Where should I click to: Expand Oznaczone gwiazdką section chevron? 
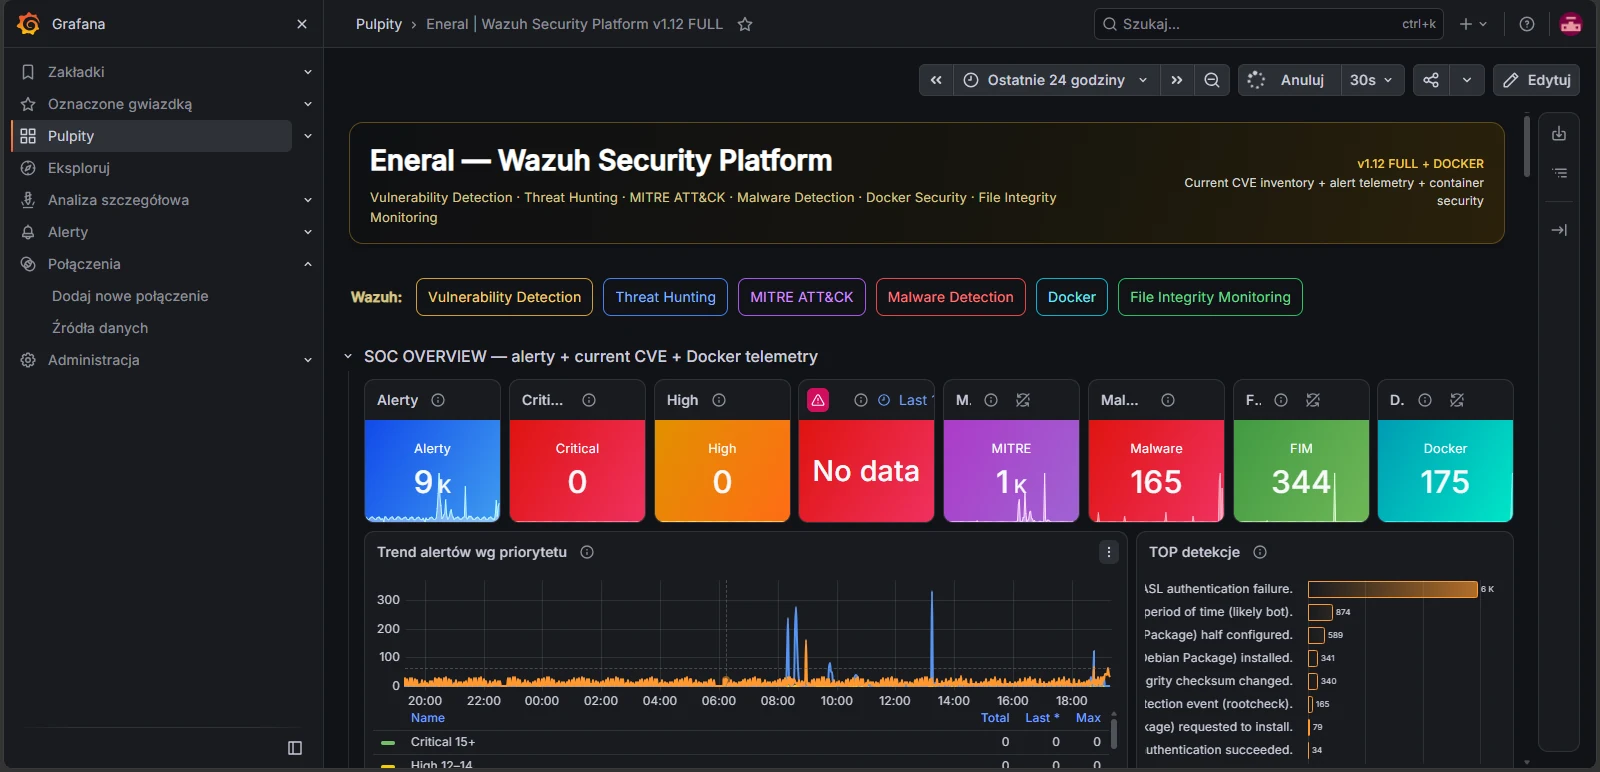coord(308,104)
